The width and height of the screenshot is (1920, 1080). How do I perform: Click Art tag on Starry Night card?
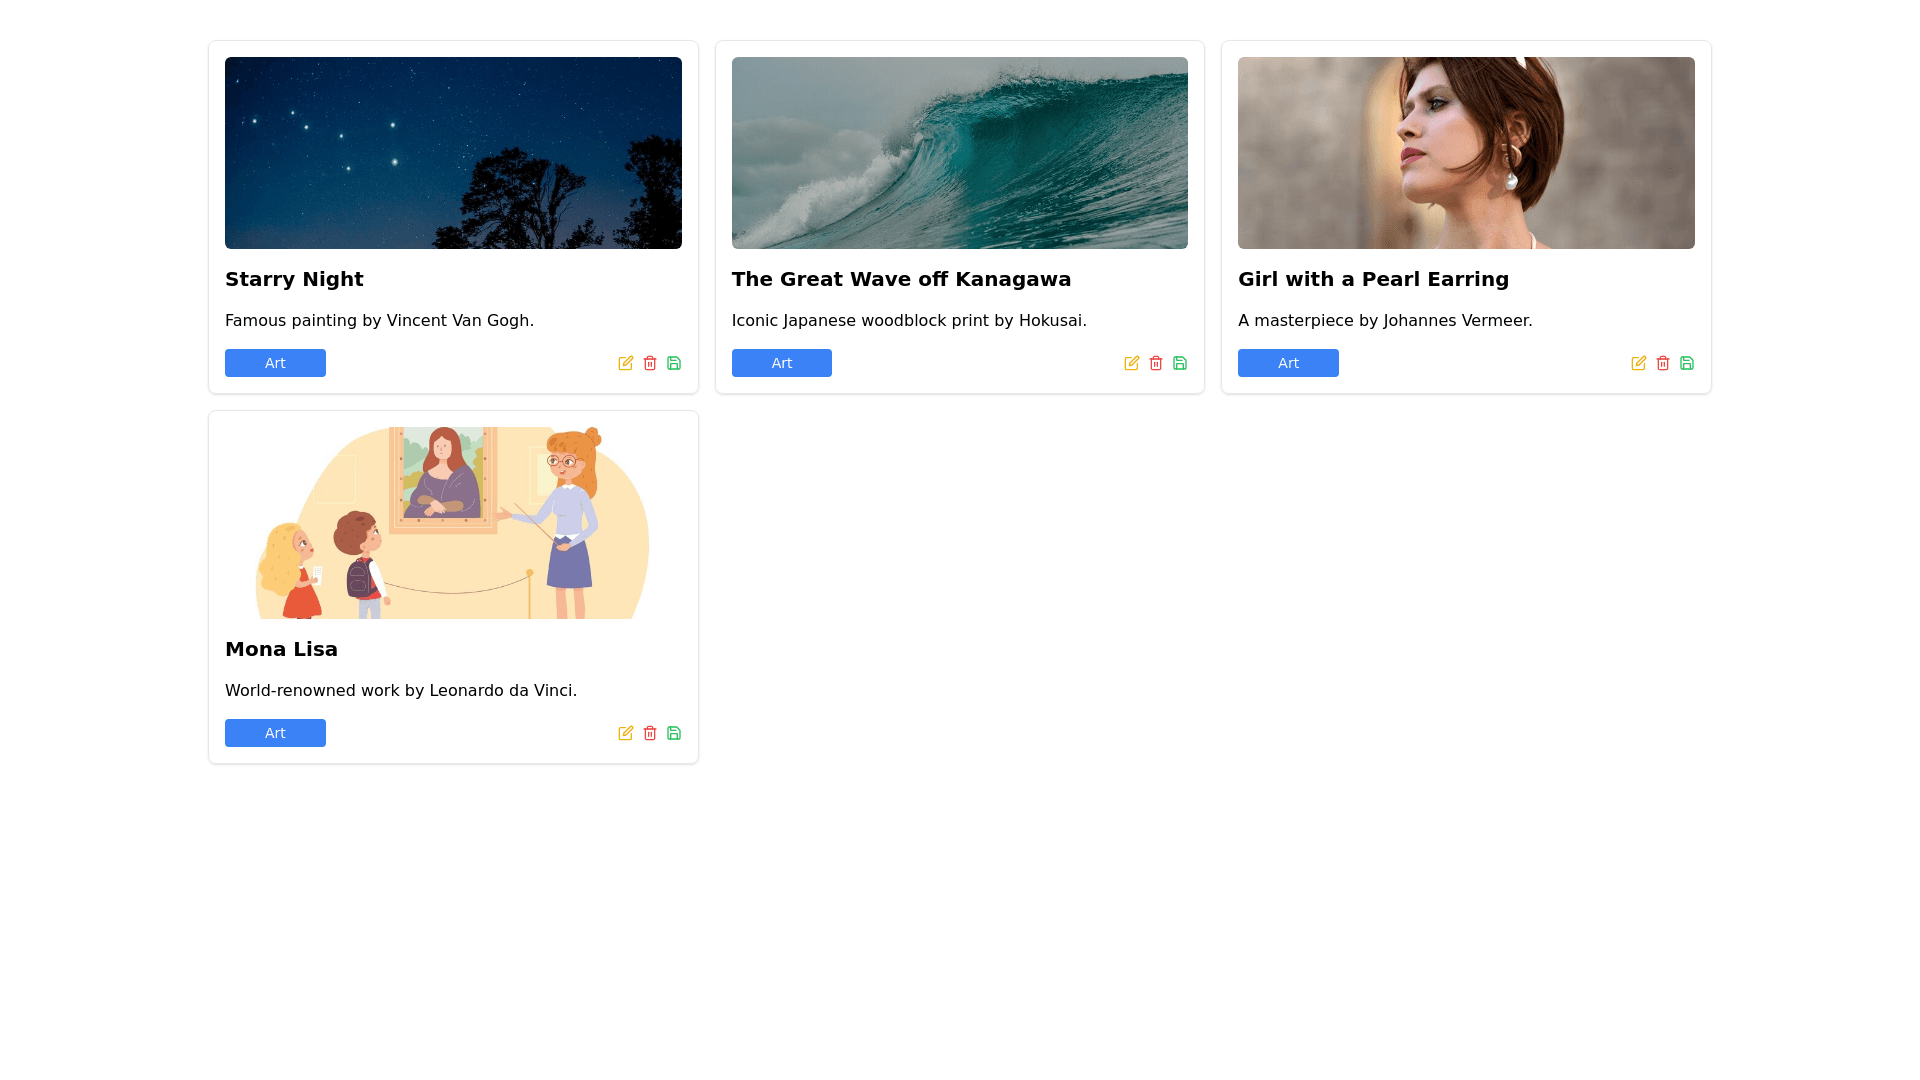275,363
